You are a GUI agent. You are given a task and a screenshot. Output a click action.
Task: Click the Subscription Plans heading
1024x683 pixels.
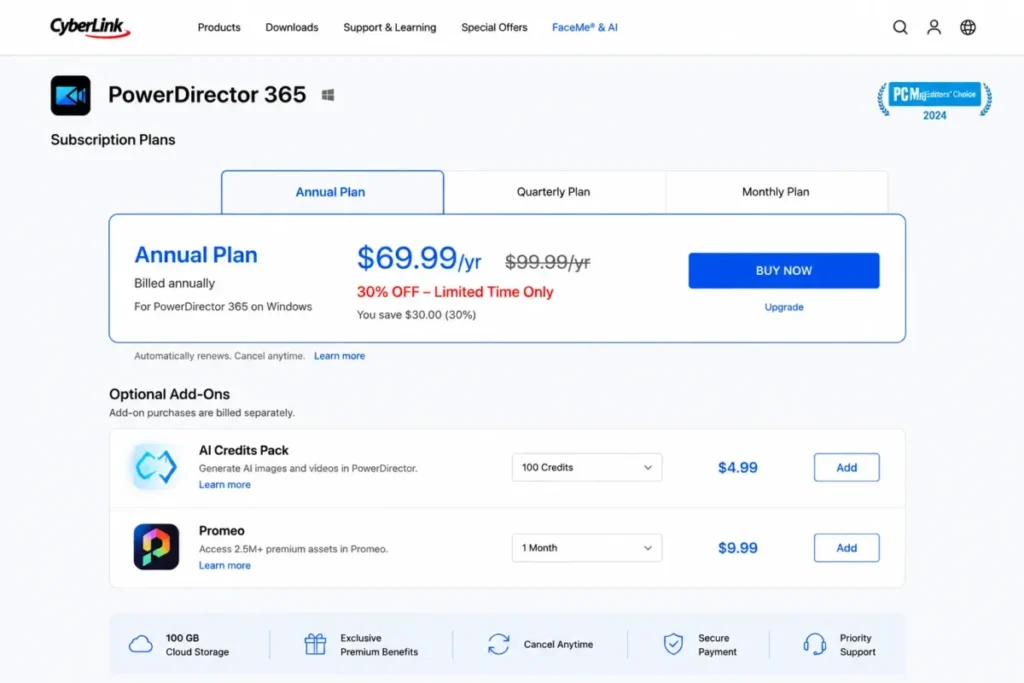[x=113, y=140]
